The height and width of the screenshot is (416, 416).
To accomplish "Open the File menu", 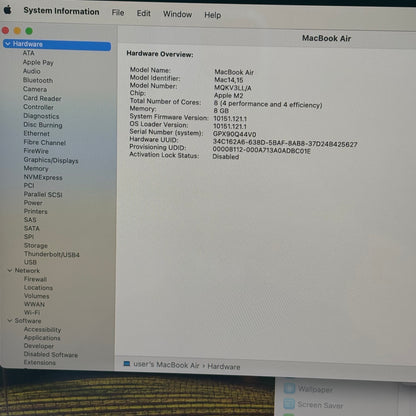I will (118, 13).
